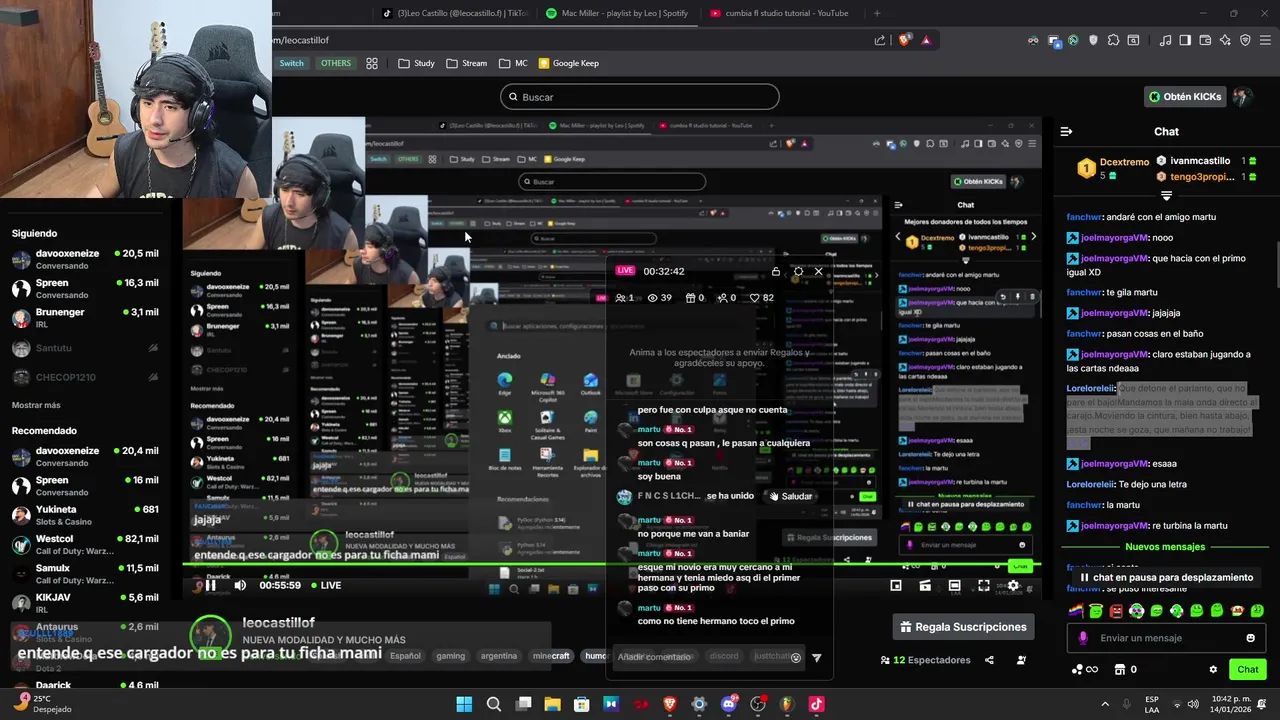This screenshot has height=720, width=1280.
Task: Toggle fullscreen on the video player
Action: click(x=984, y=585)
